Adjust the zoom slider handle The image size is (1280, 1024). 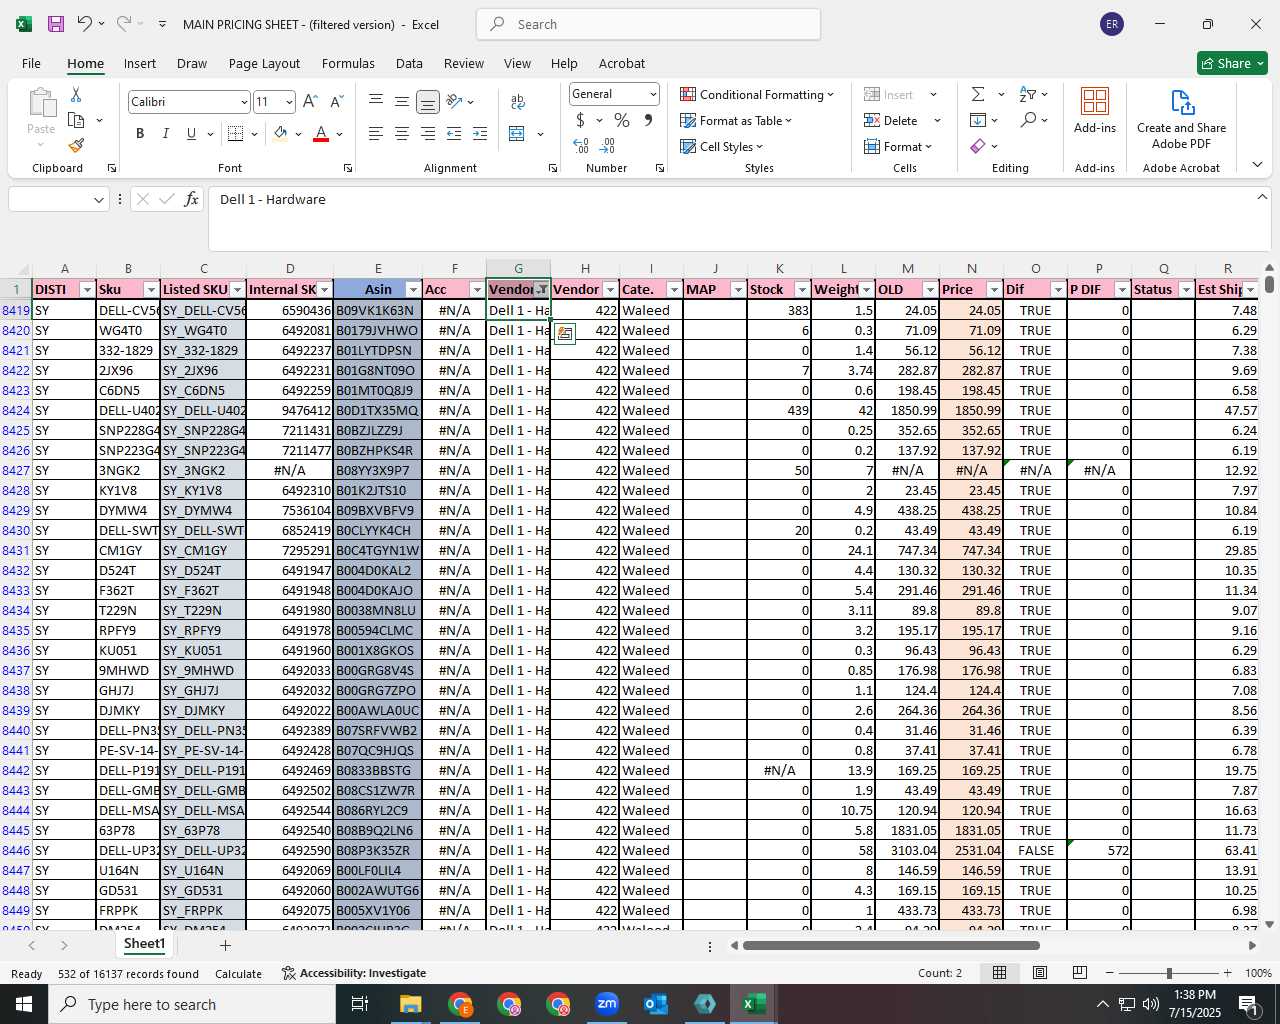coord(1169,973)
